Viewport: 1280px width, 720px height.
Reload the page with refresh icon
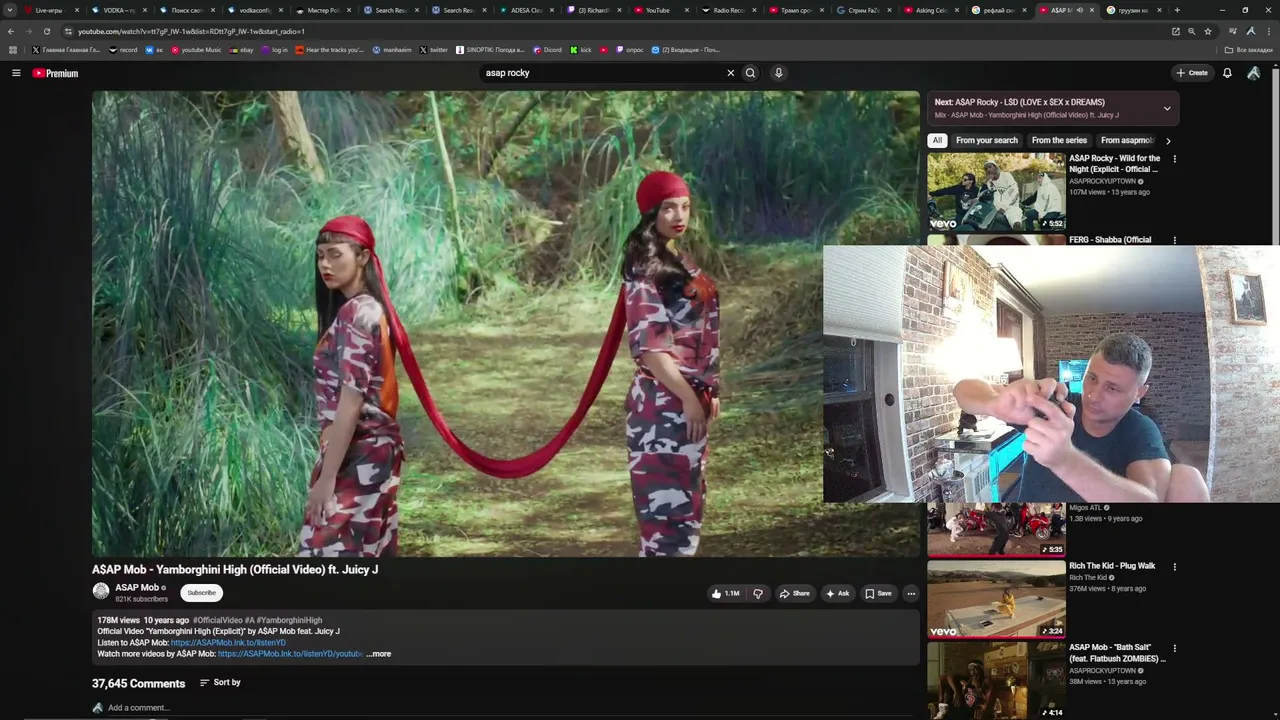pos(46,31)
